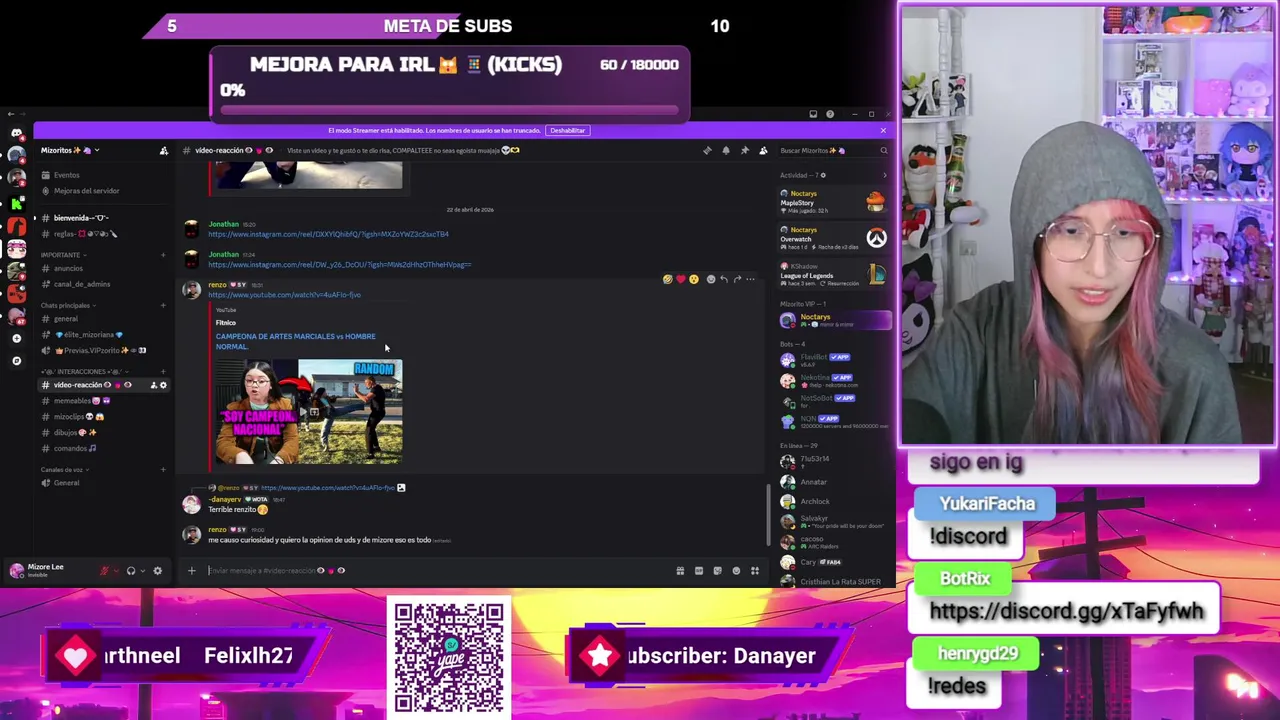This screenshot has height=720, width=1280.
Task: Open the emoji picker in message bar
Action: [736, 571]
